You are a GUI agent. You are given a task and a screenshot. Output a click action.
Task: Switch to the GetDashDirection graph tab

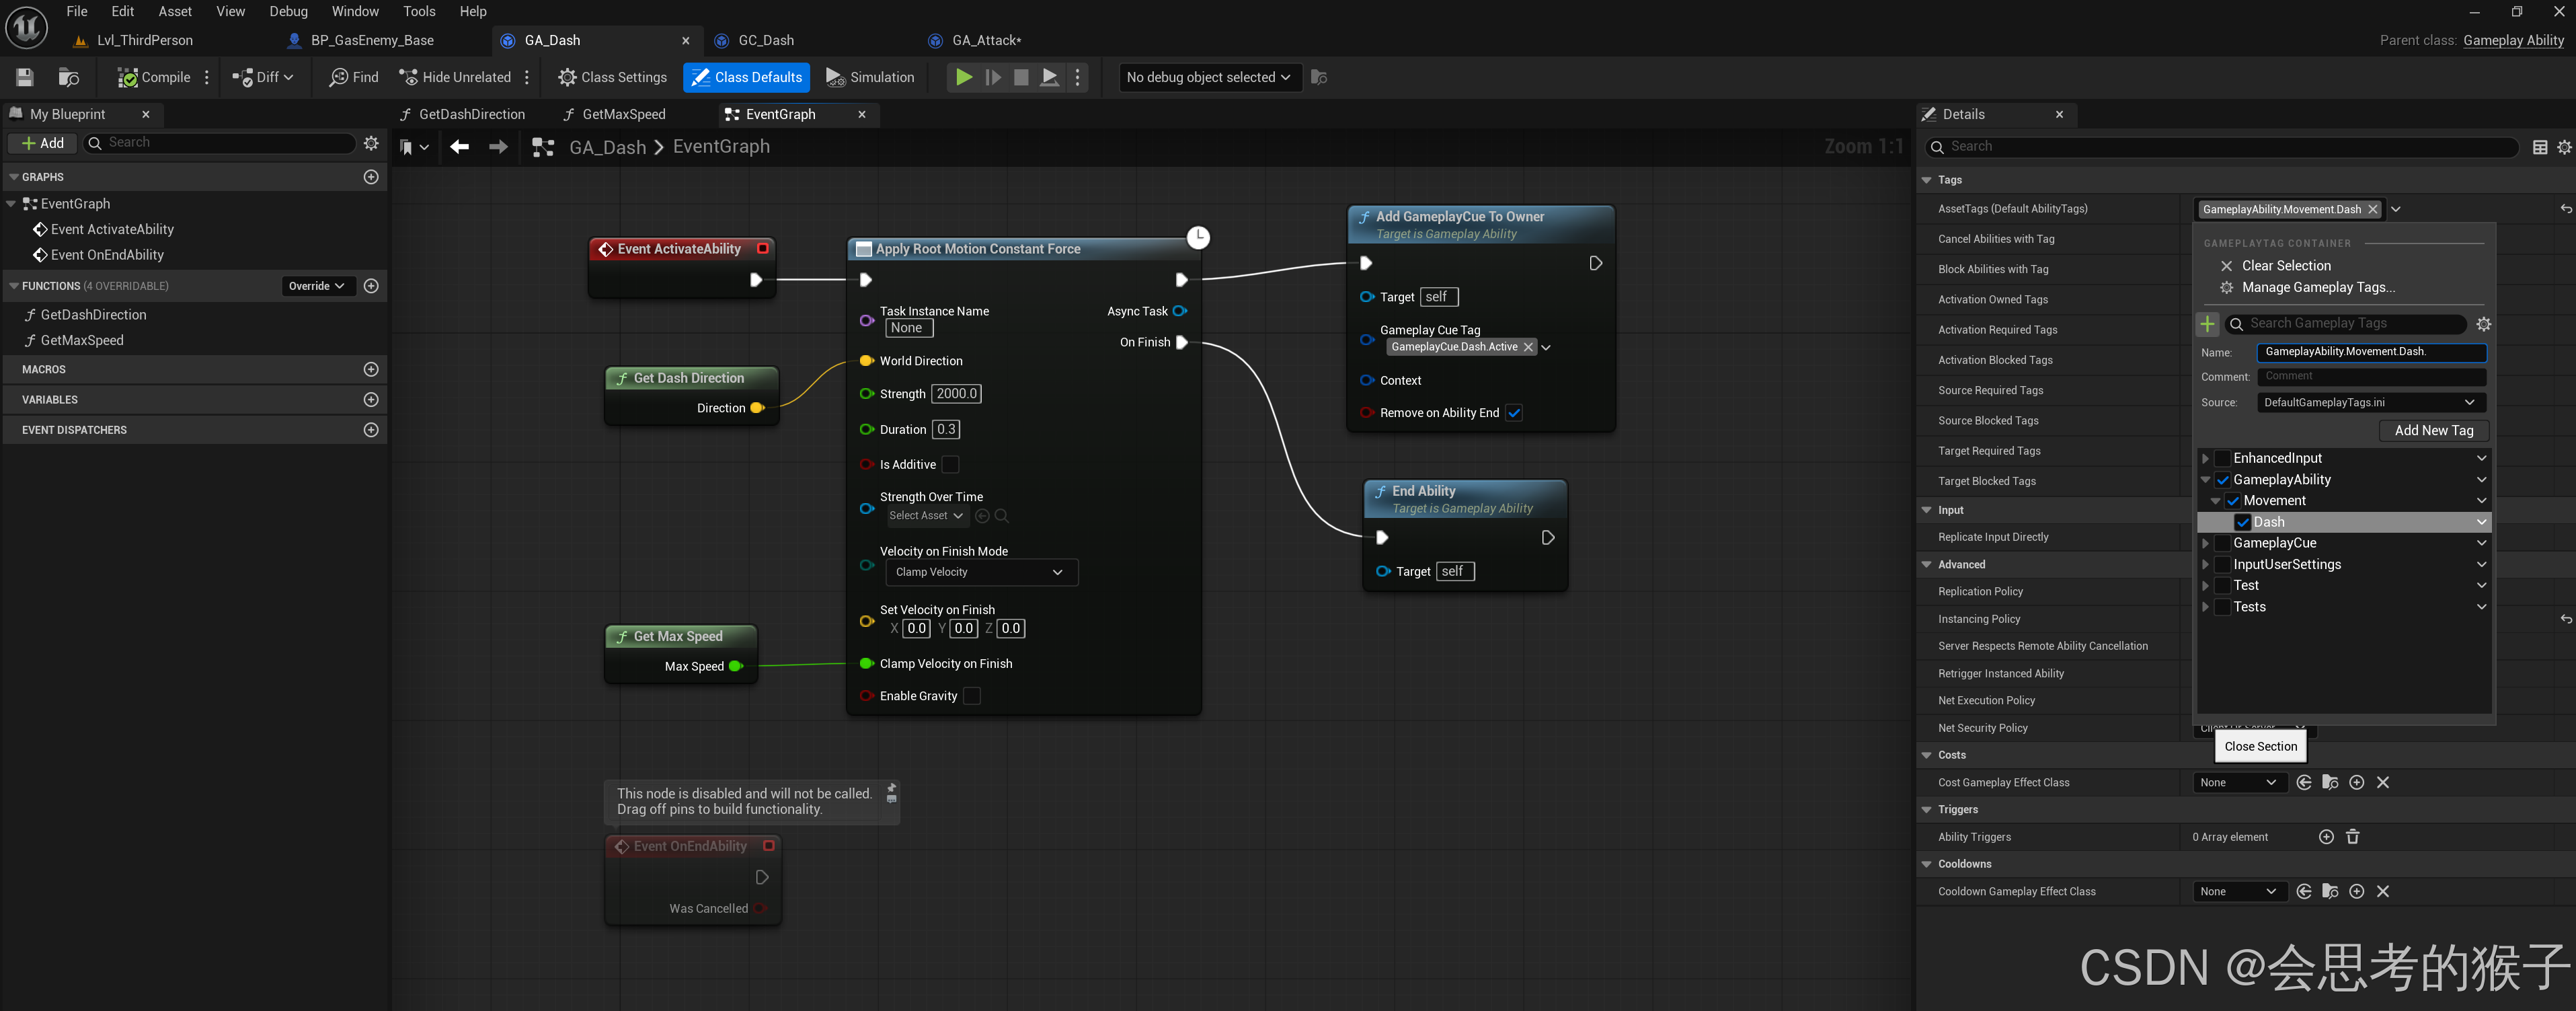click(470, 114)
